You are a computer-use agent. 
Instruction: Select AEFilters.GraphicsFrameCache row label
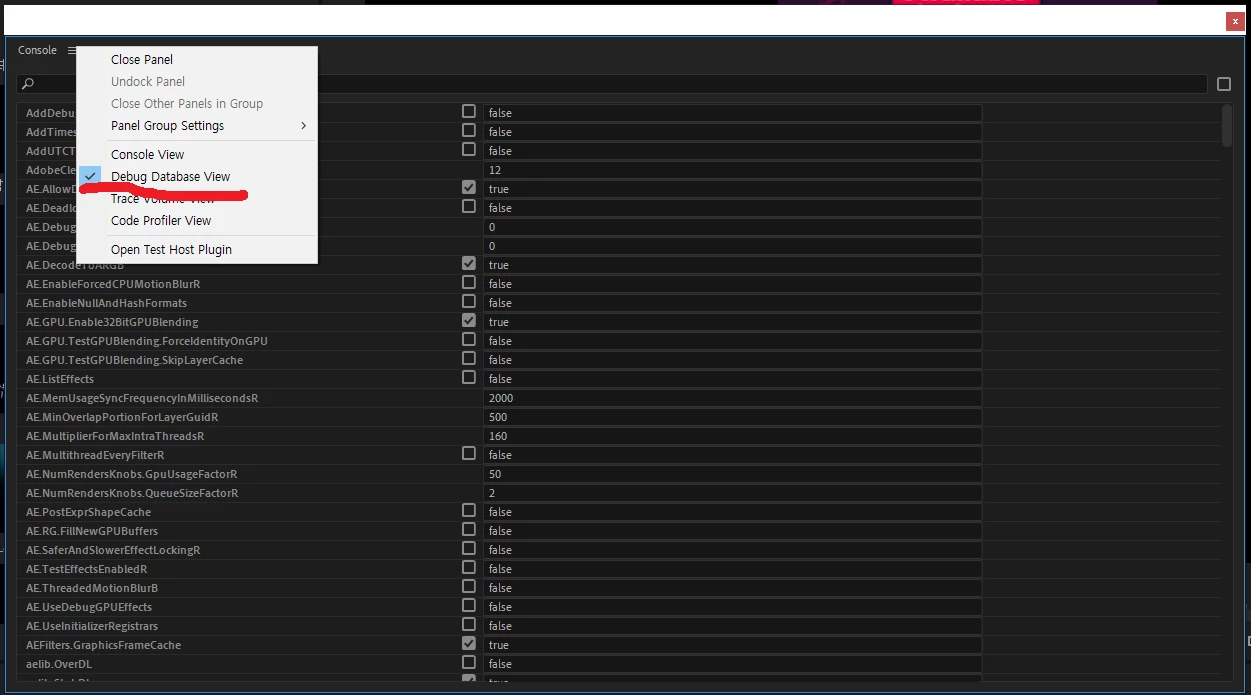point(103,645)
